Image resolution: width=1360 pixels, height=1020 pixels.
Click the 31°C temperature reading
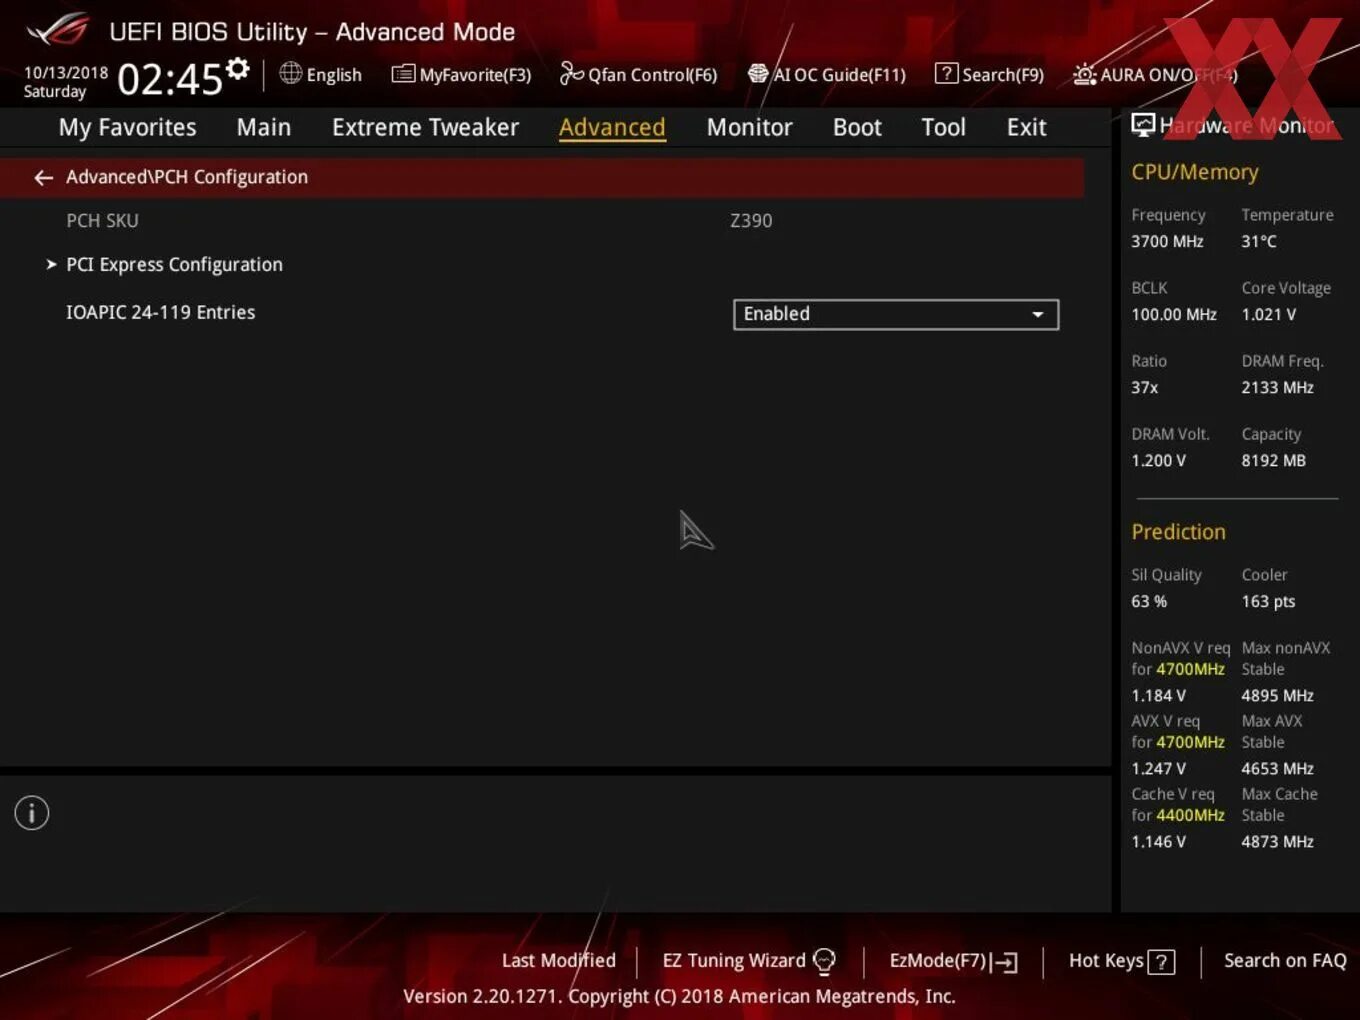pos(1259,241)
